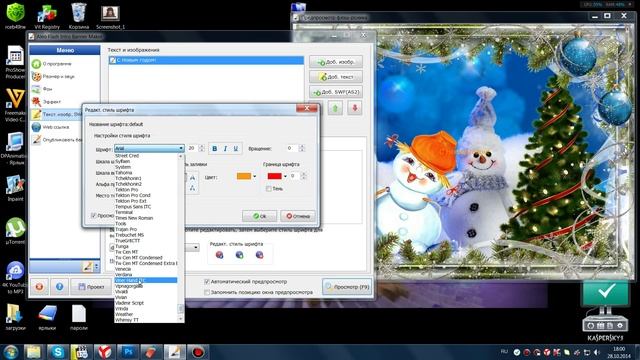
Task: Enable the 'Тень' shadow checkbox
Action: tap(269, 189)
